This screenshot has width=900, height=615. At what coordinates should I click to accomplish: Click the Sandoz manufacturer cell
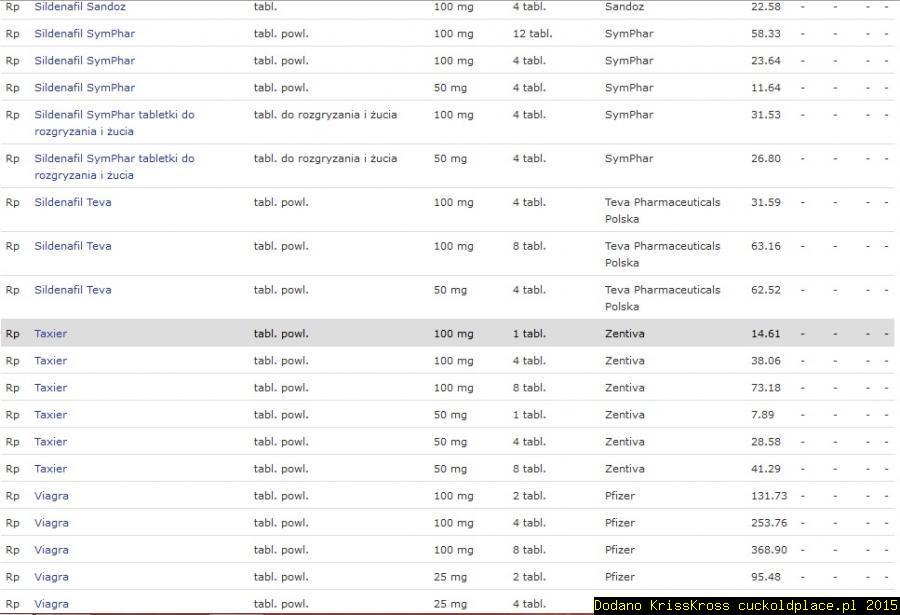625,7
